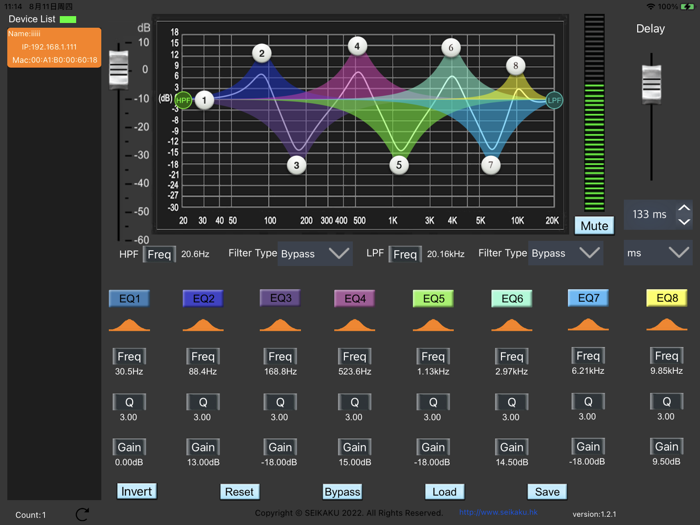Select EQ node 5 on the graph
This screenshot has width=700, height=525.
(399, 165)
